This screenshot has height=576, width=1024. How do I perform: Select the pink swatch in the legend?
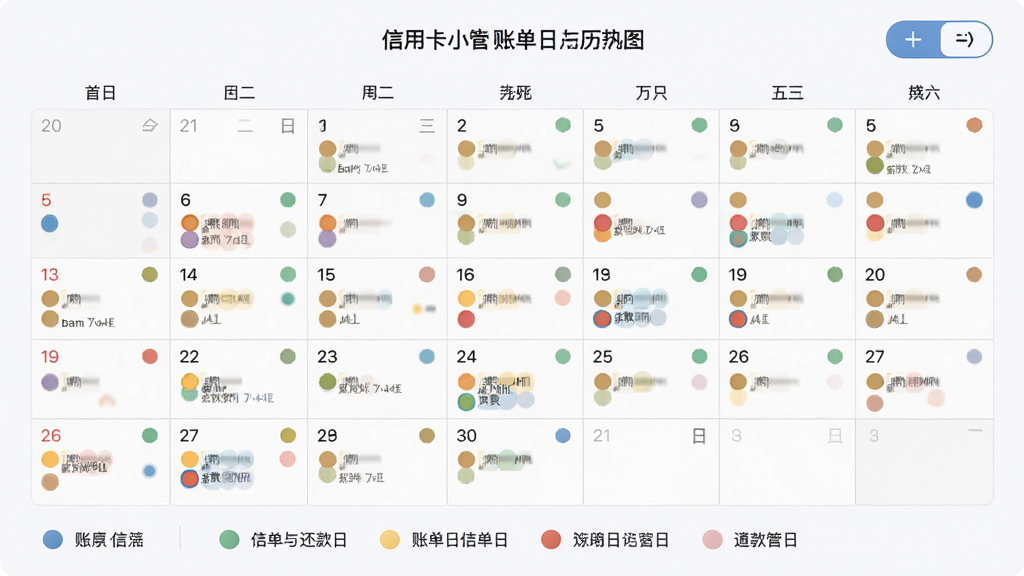coord(712,539)
